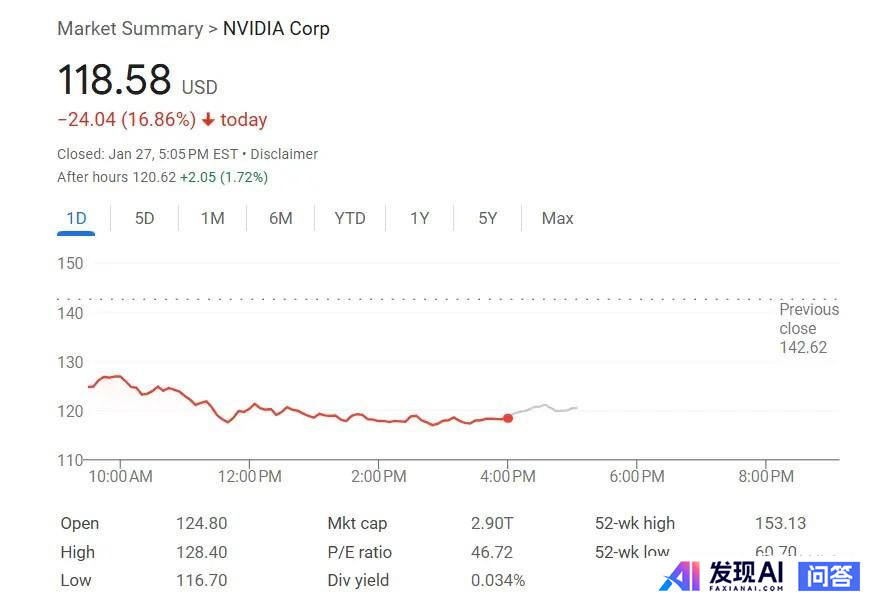Open the 1M chart range
This screenshot has height=601, width=875.
(x=212, y=218)
